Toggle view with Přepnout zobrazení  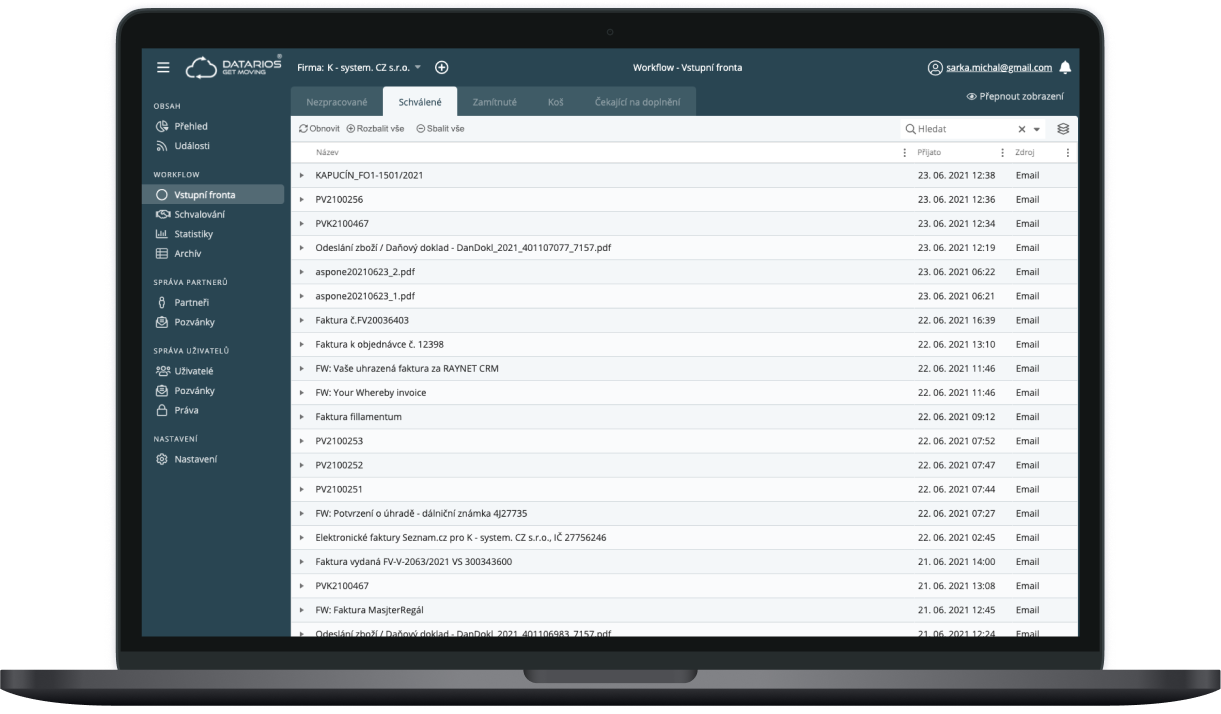point(1015,97)
